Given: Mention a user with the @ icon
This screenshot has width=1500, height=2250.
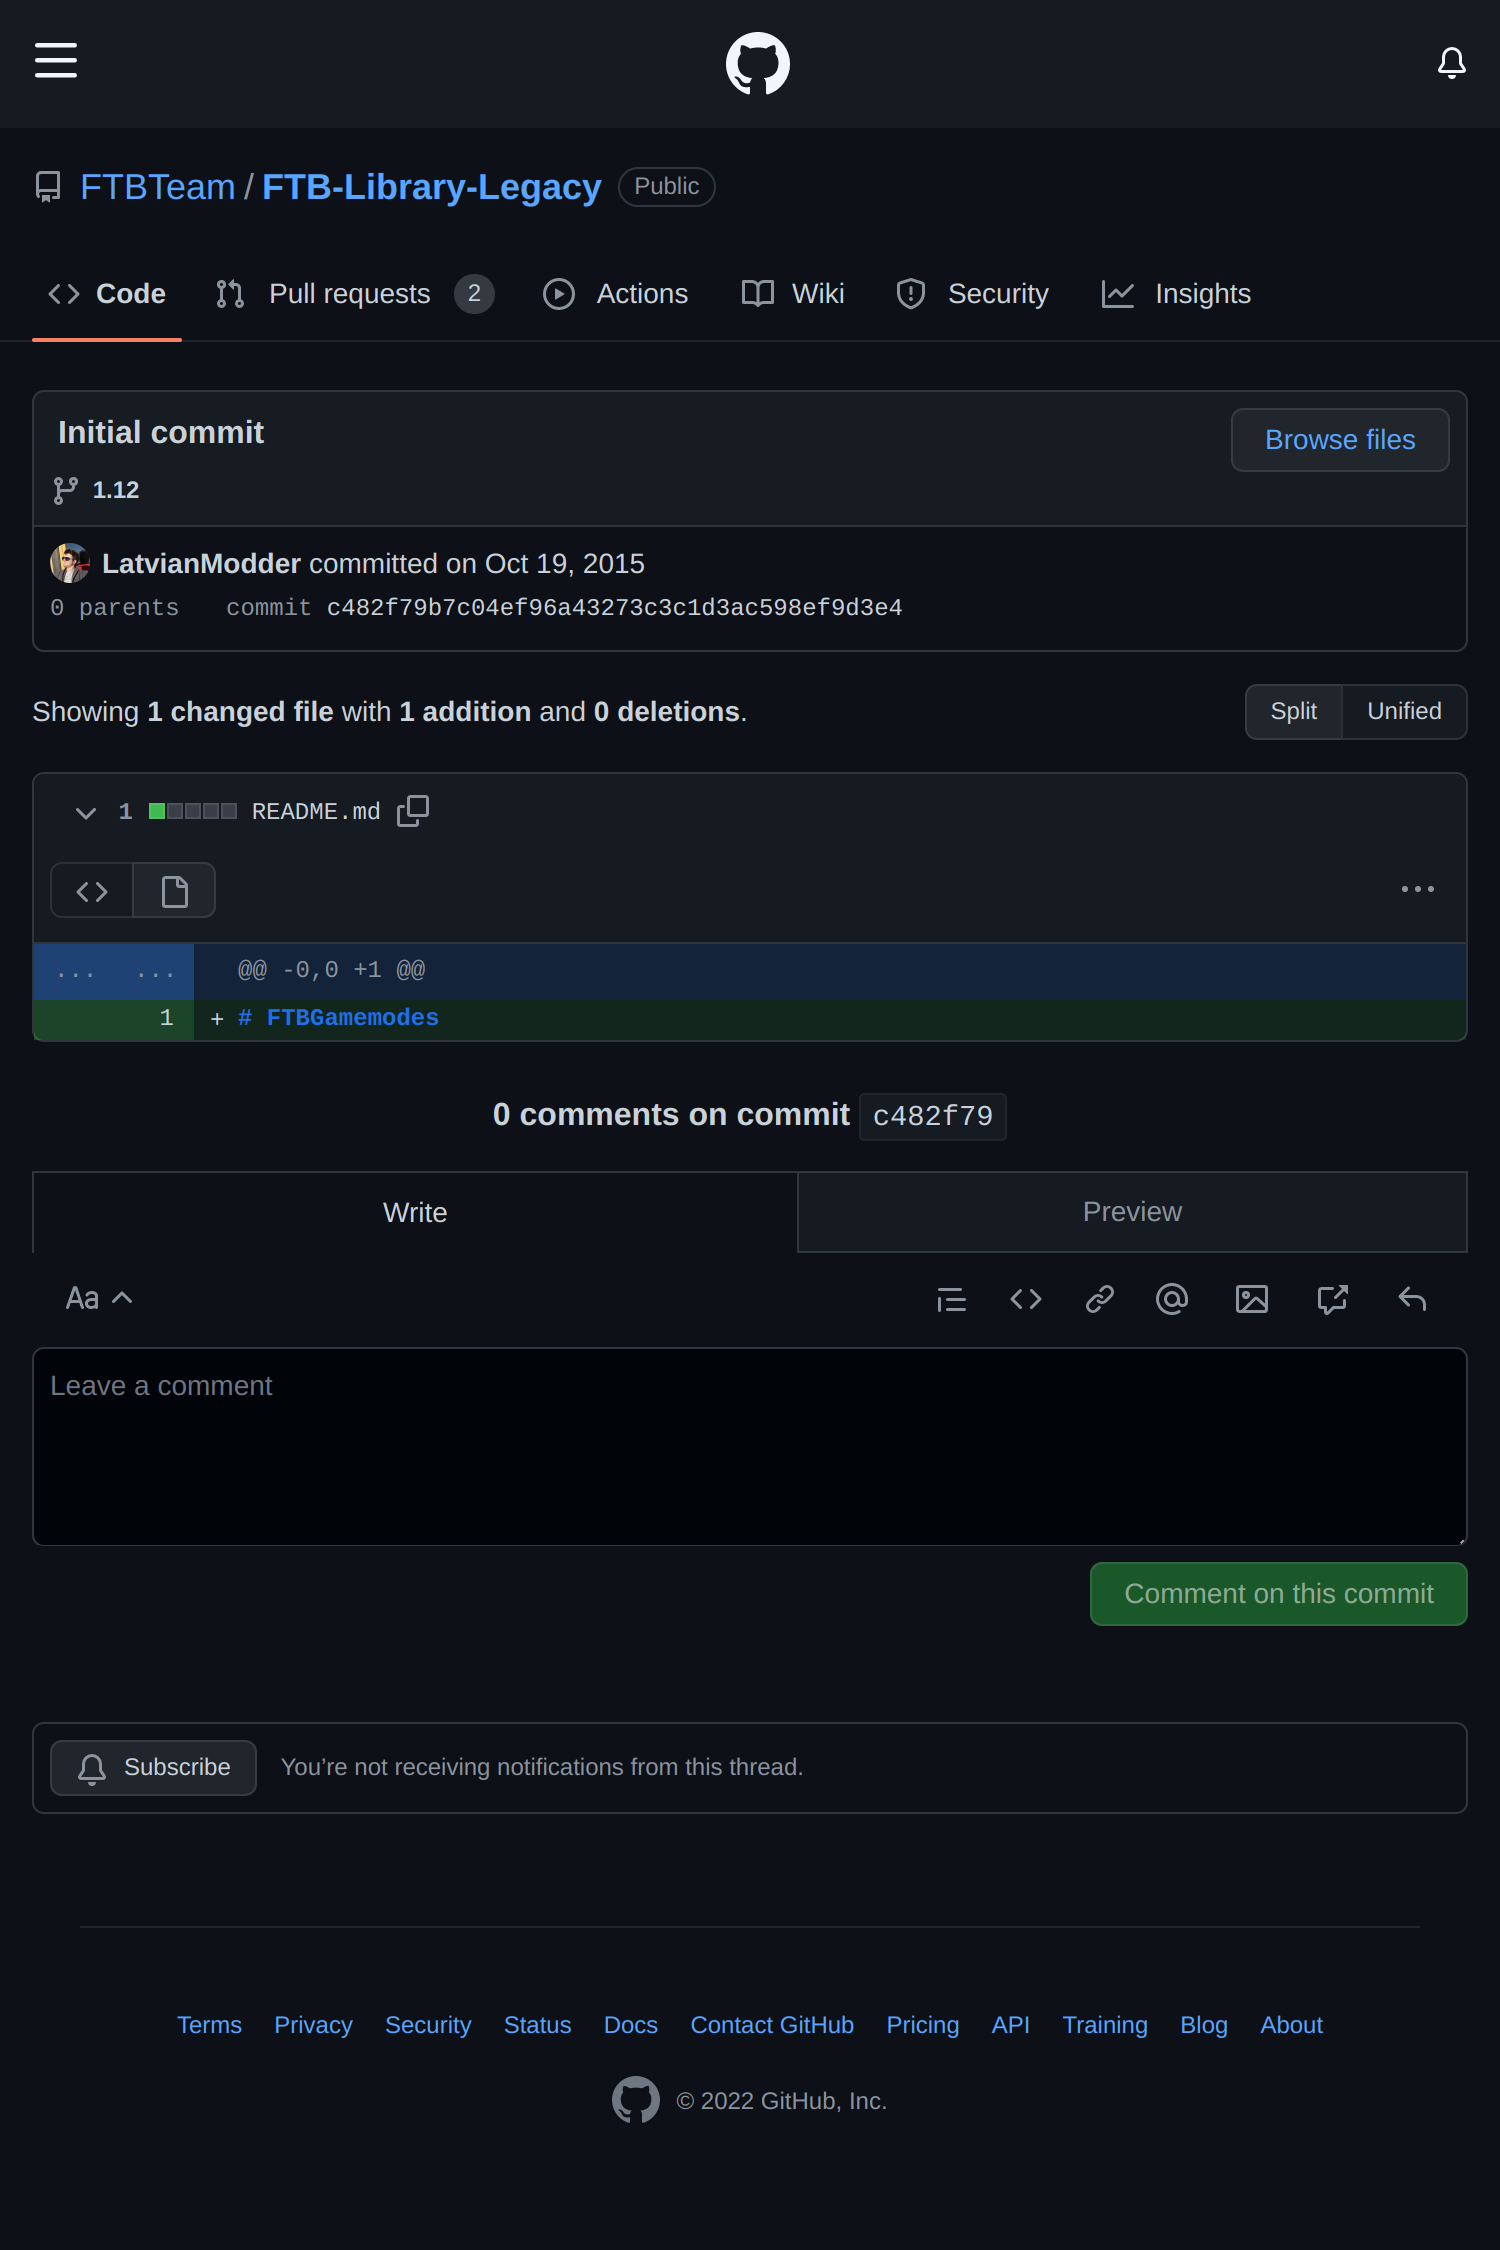Looking at the screenshot, I should 1172,1299.
